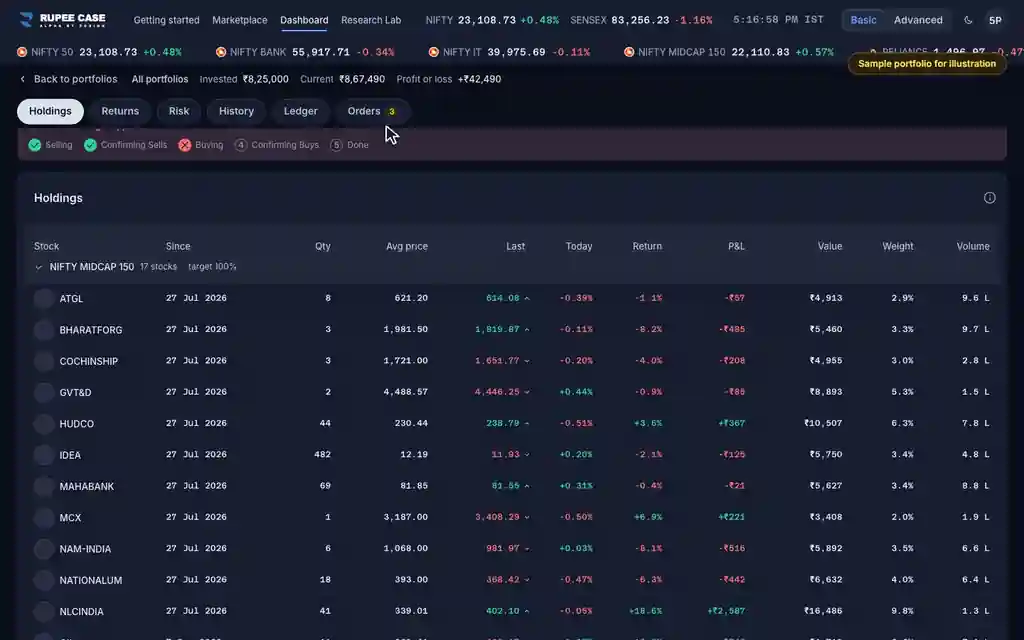This screenshot has height=640, width=1024.
Task: Click HUDCO value ₹10,507
Action: coord(824,423)
